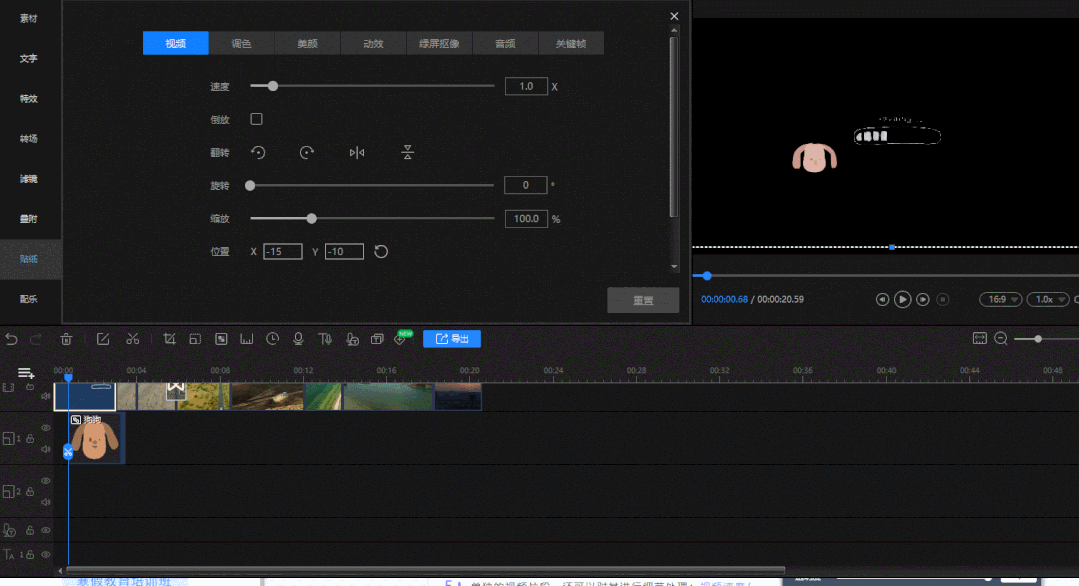Click the delete (trash) icon
The height and width of the screenshot is (586, 1079).
[x=65, y=339]
